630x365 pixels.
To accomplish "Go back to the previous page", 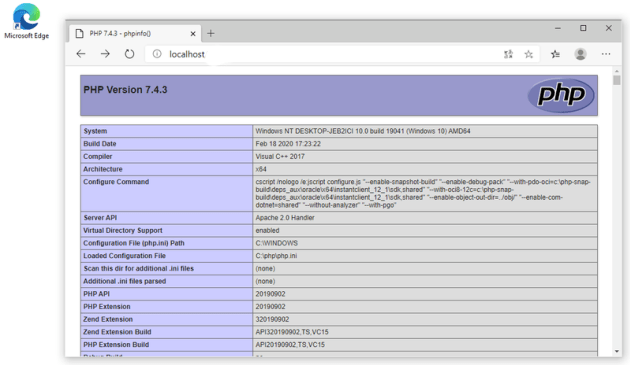I will 81,54.
